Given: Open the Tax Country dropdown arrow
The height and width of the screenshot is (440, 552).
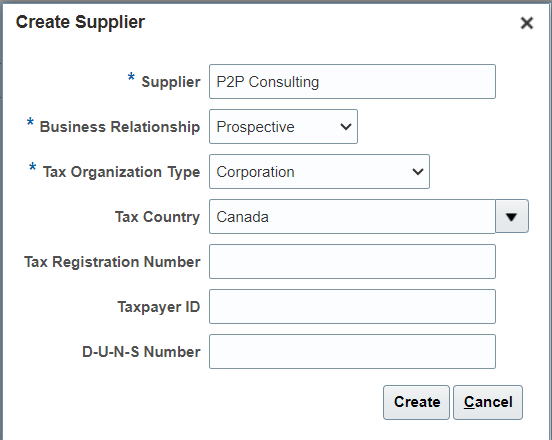Looking at the screenshot, I should point(512,216).
